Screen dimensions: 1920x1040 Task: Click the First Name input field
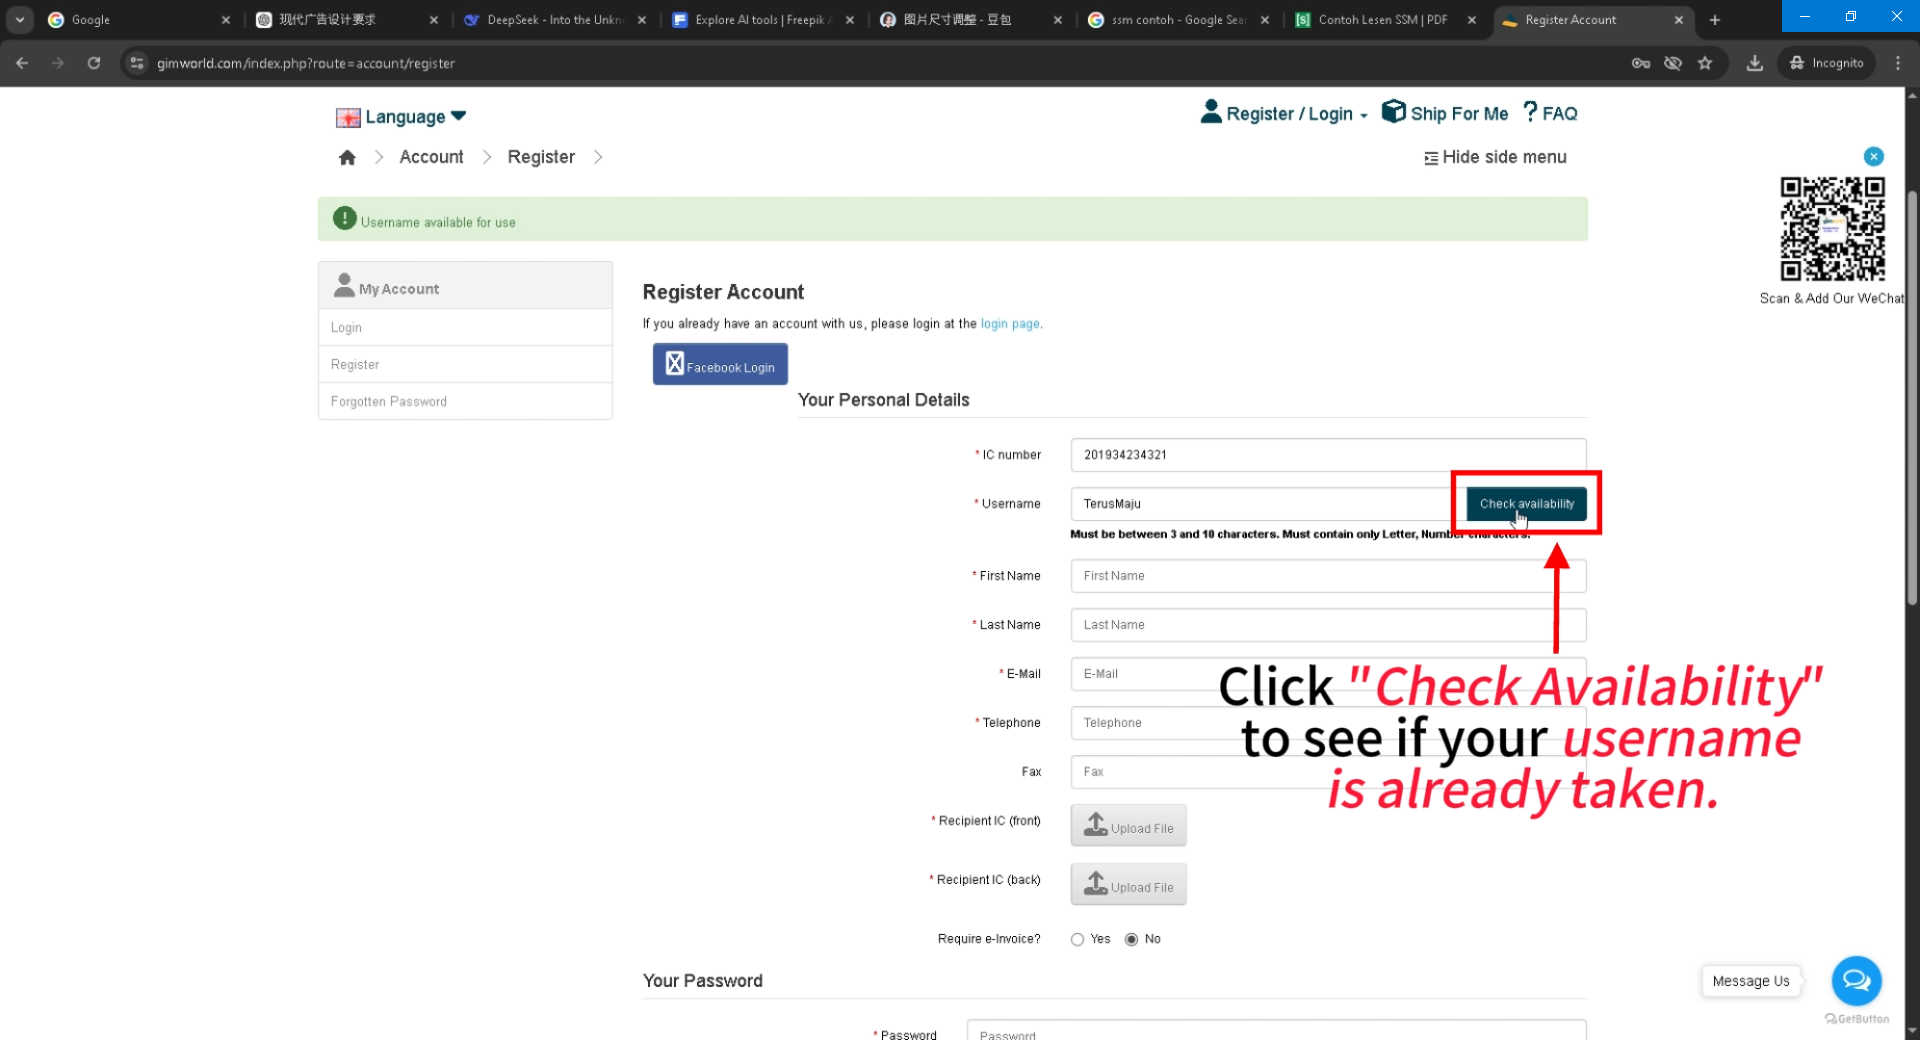click(1327, 576)
